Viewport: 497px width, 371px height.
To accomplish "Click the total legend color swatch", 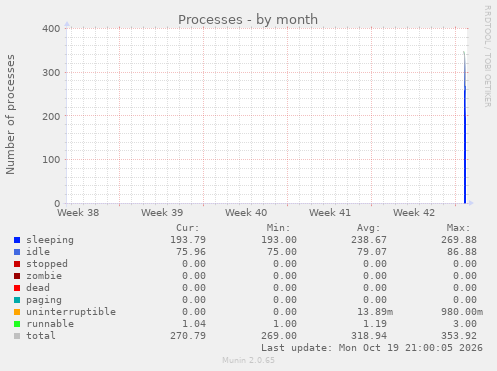I will (x=17, y=336).
